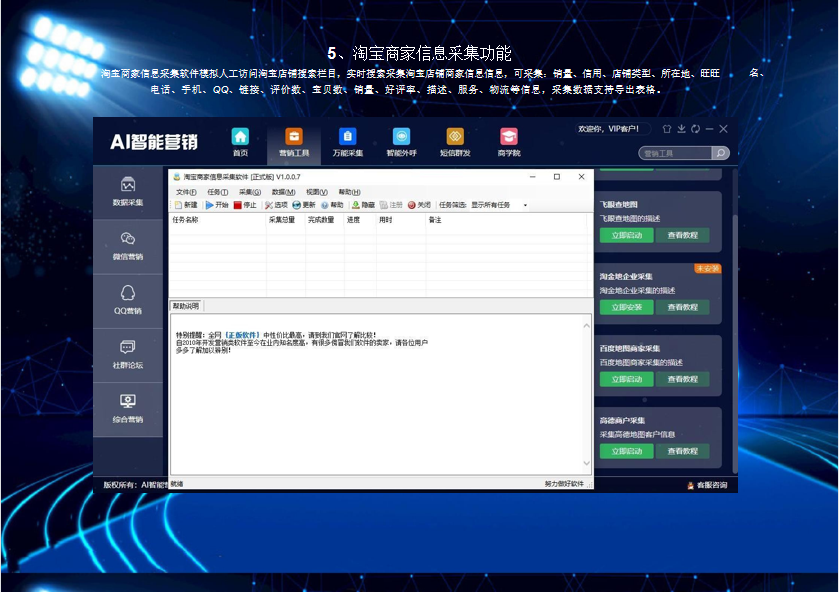The image size is (839, 592).
Task: Click 查看教程 for 淘金地企业采集
Action: (x=683, y=307)
